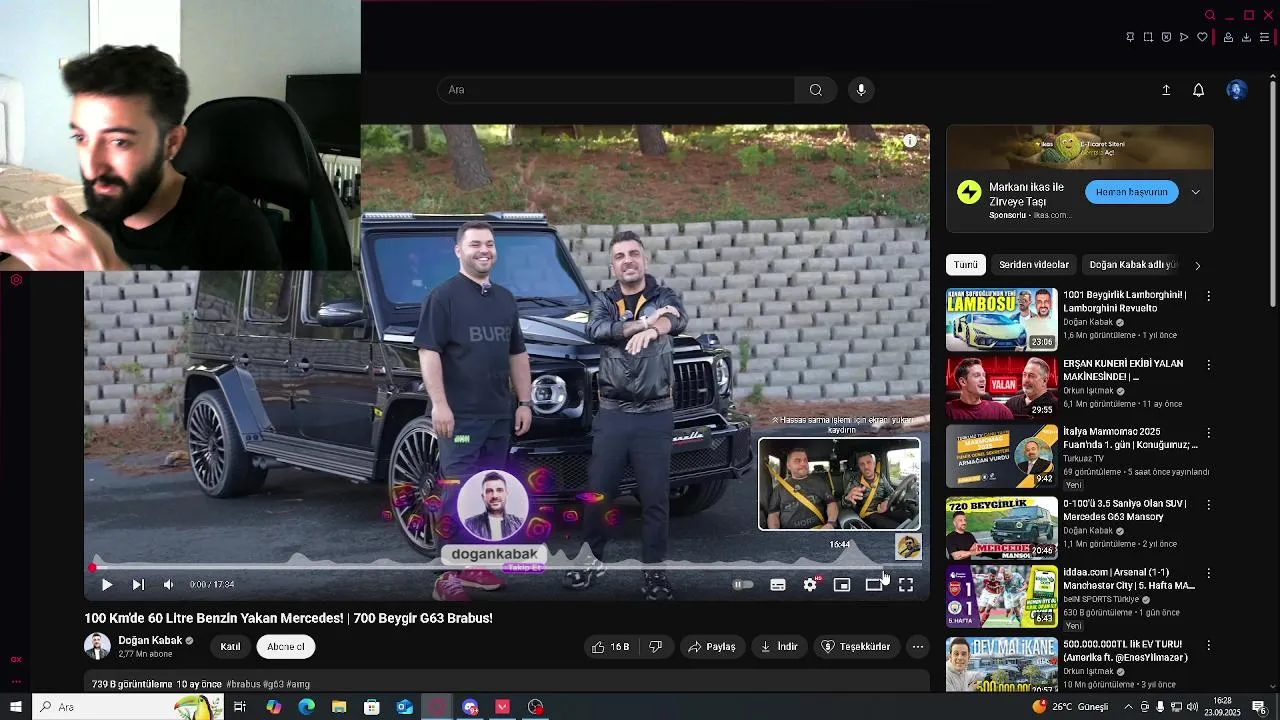Open Doğan Kabak channel avatar

[97, 646]
